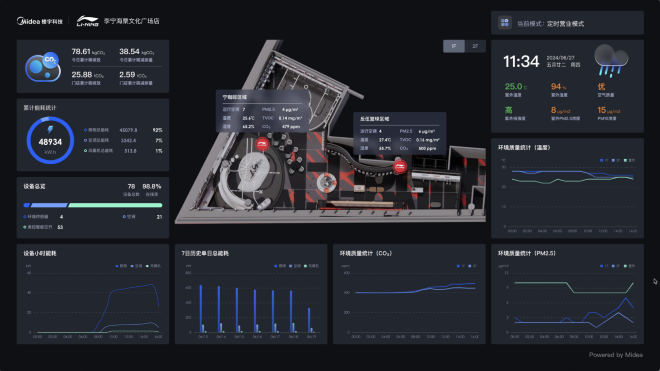This screenshot has height=371, width=660.
Task: Select the left red Li-Ning map marker
Action: pos(262,144)
